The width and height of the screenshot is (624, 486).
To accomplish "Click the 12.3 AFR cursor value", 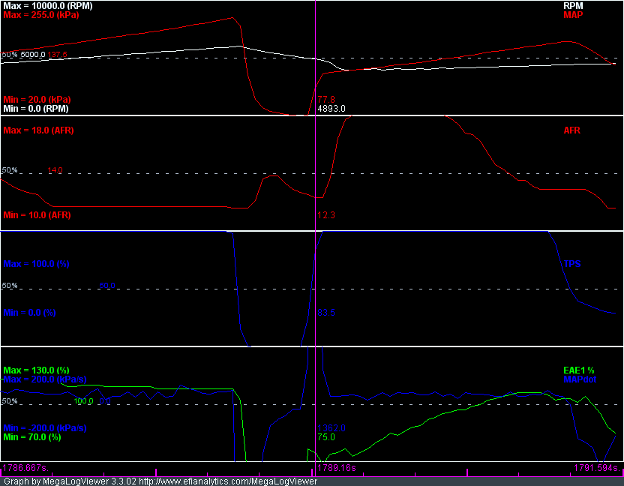I will point(326,215).
